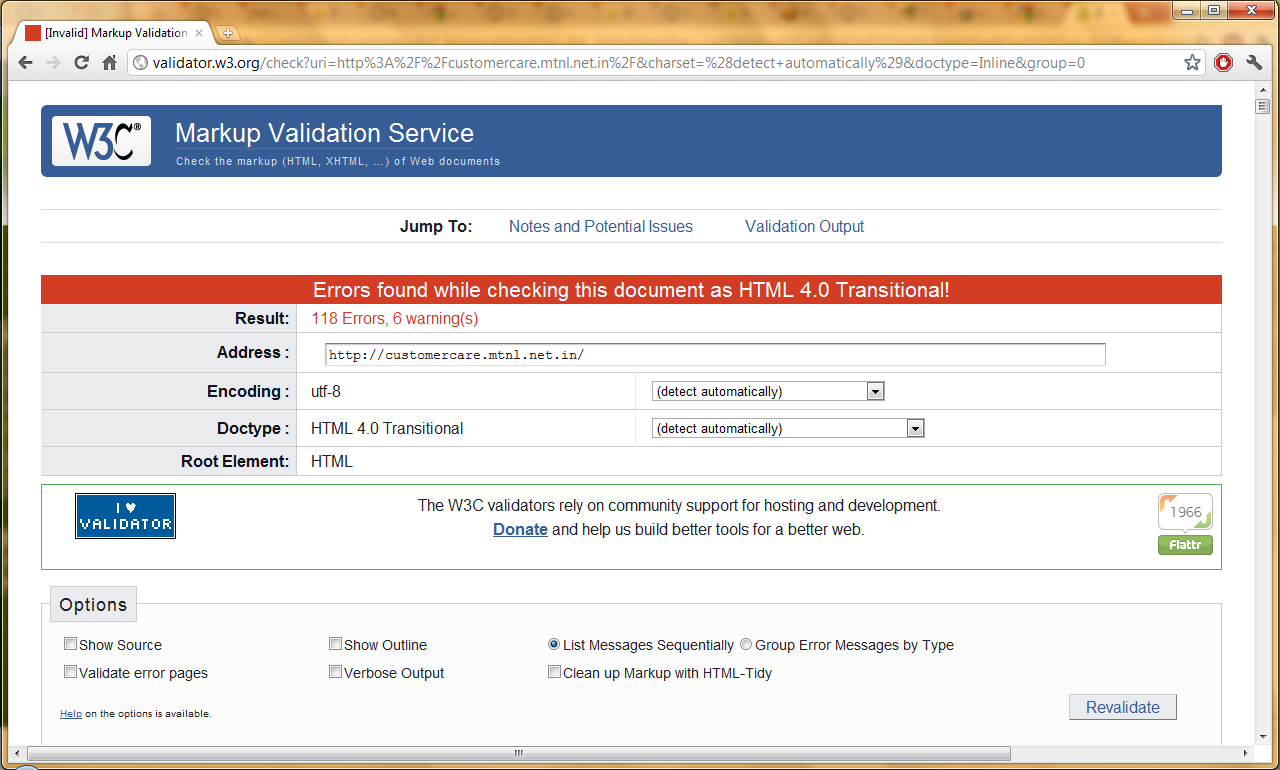Click the HTML 4.0 Transitional doctype value

point(387,429)
